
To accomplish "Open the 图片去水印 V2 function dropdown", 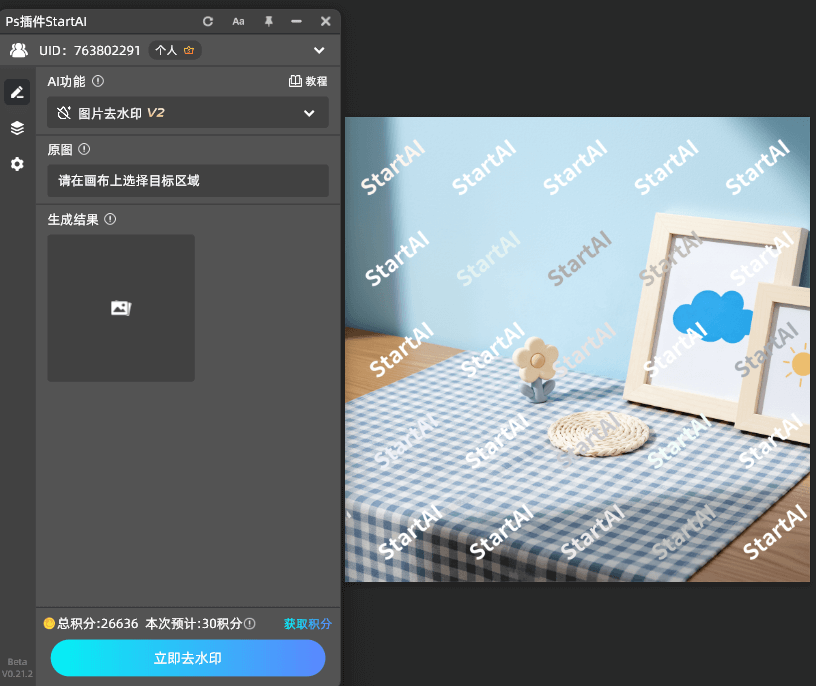I will [x=188, y=113].
